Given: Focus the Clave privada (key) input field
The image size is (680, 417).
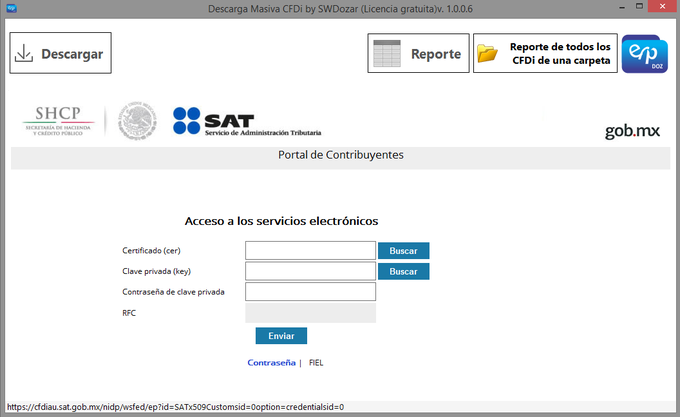Looking at the screenshot, I should [x=311, y=271].
